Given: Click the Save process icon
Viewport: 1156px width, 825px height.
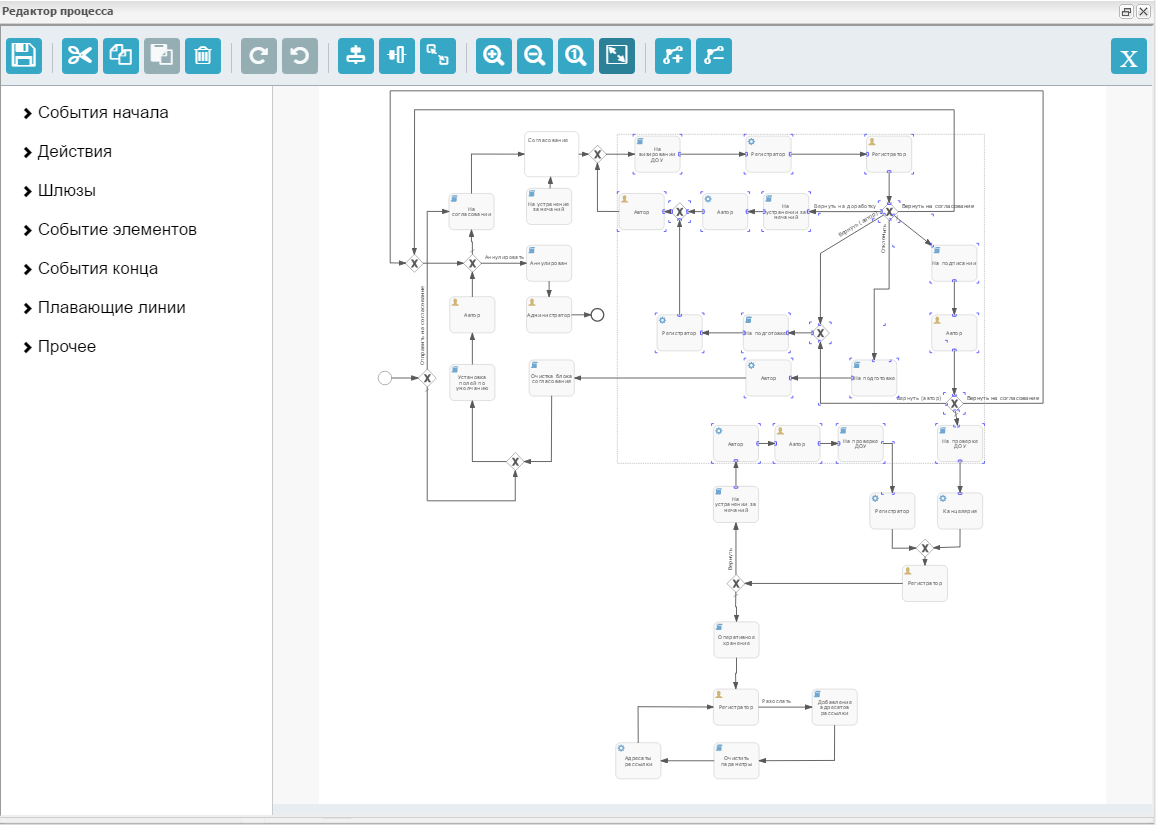Looking at the screenshot, I should point(24,56).
